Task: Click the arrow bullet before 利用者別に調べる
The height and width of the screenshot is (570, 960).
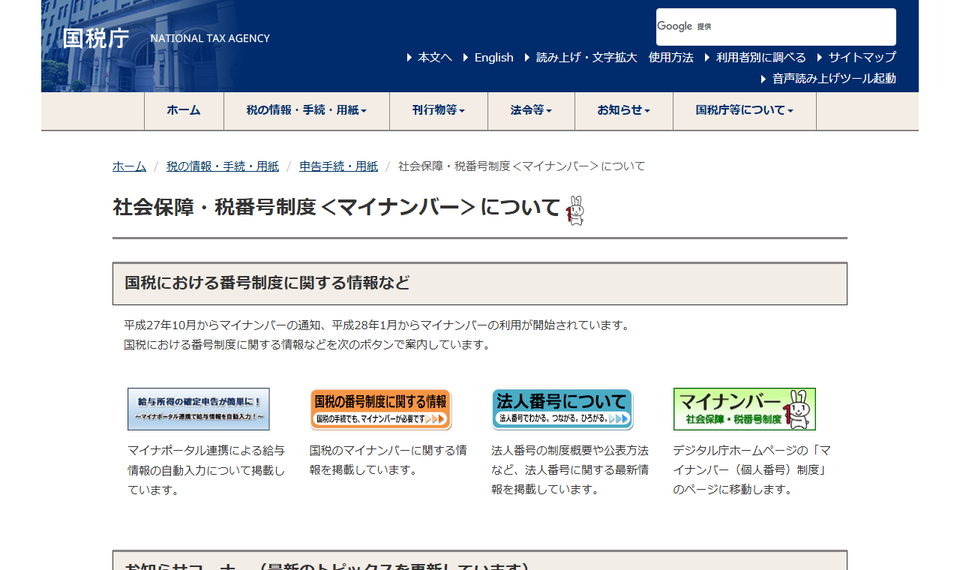Action: (707, 58)
